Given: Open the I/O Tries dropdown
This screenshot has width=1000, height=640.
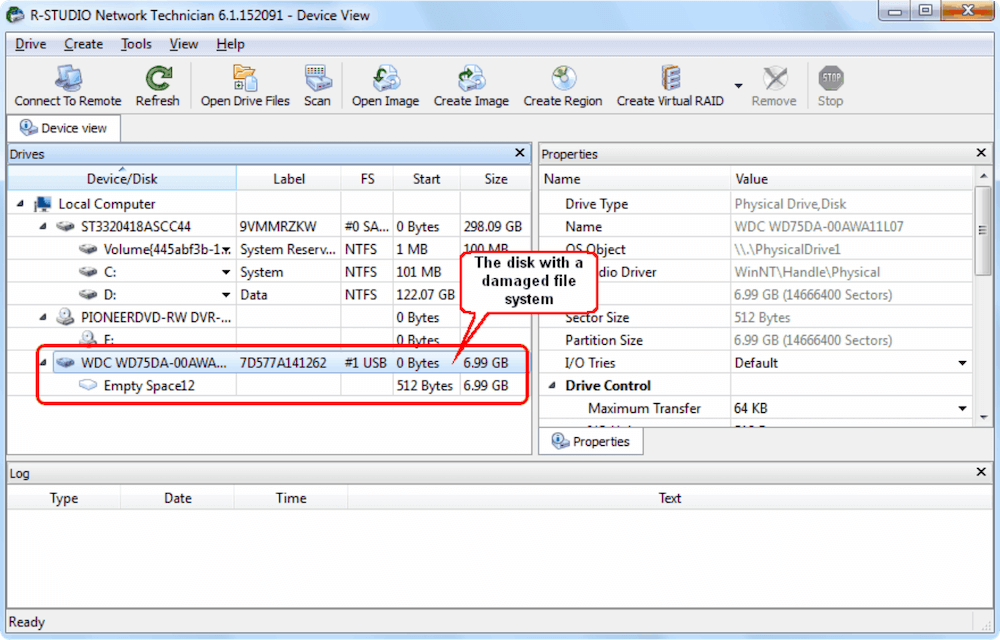Looking at the screenshot, I should coord(962,362).
